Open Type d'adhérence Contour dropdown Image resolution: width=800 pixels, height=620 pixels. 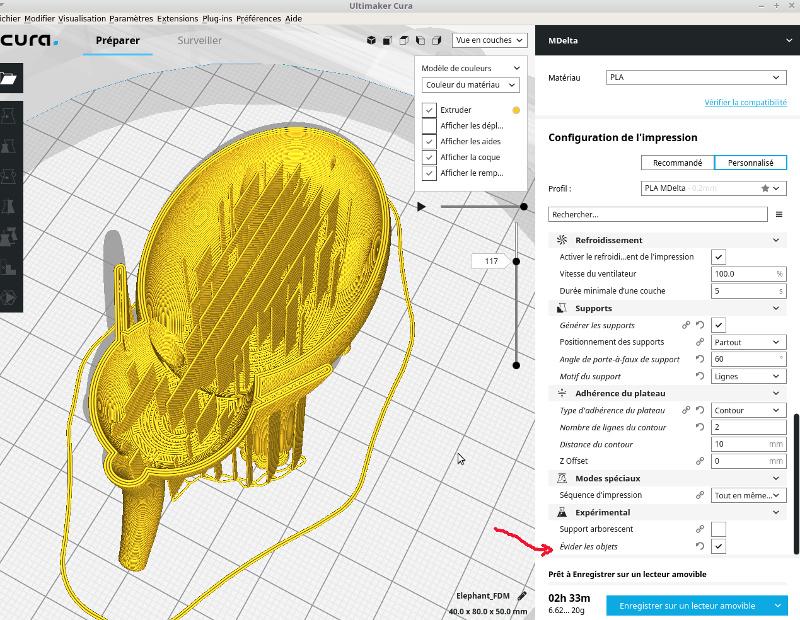[748, 410]
